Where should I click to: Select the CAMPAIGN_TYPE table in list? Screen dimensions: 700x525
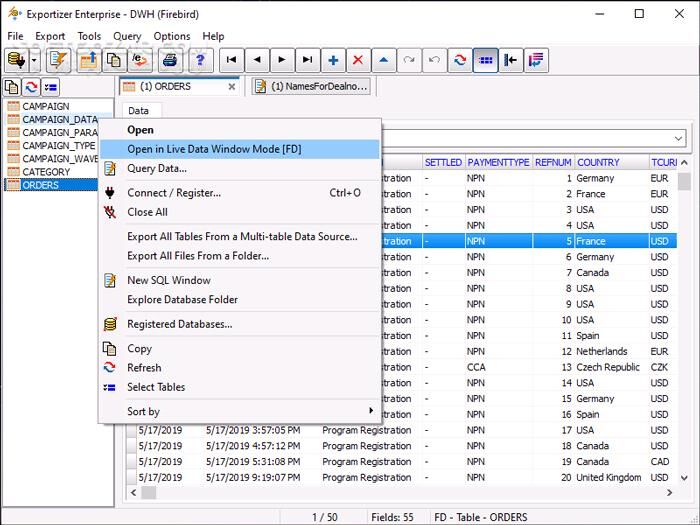click(59, 146)
